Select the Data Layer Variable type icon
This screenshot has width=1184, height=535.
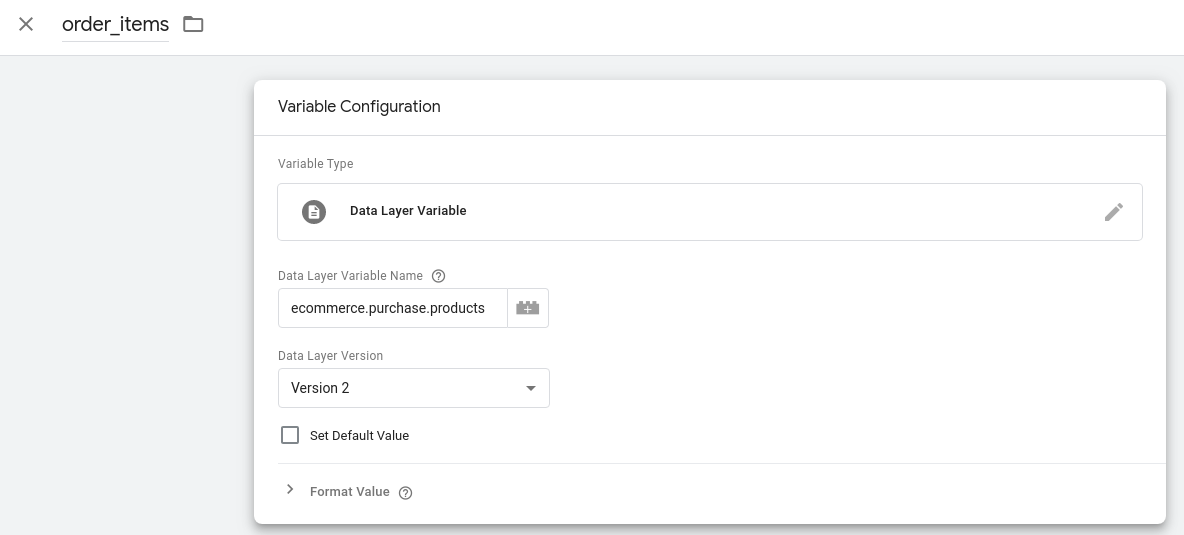[314, 212]
